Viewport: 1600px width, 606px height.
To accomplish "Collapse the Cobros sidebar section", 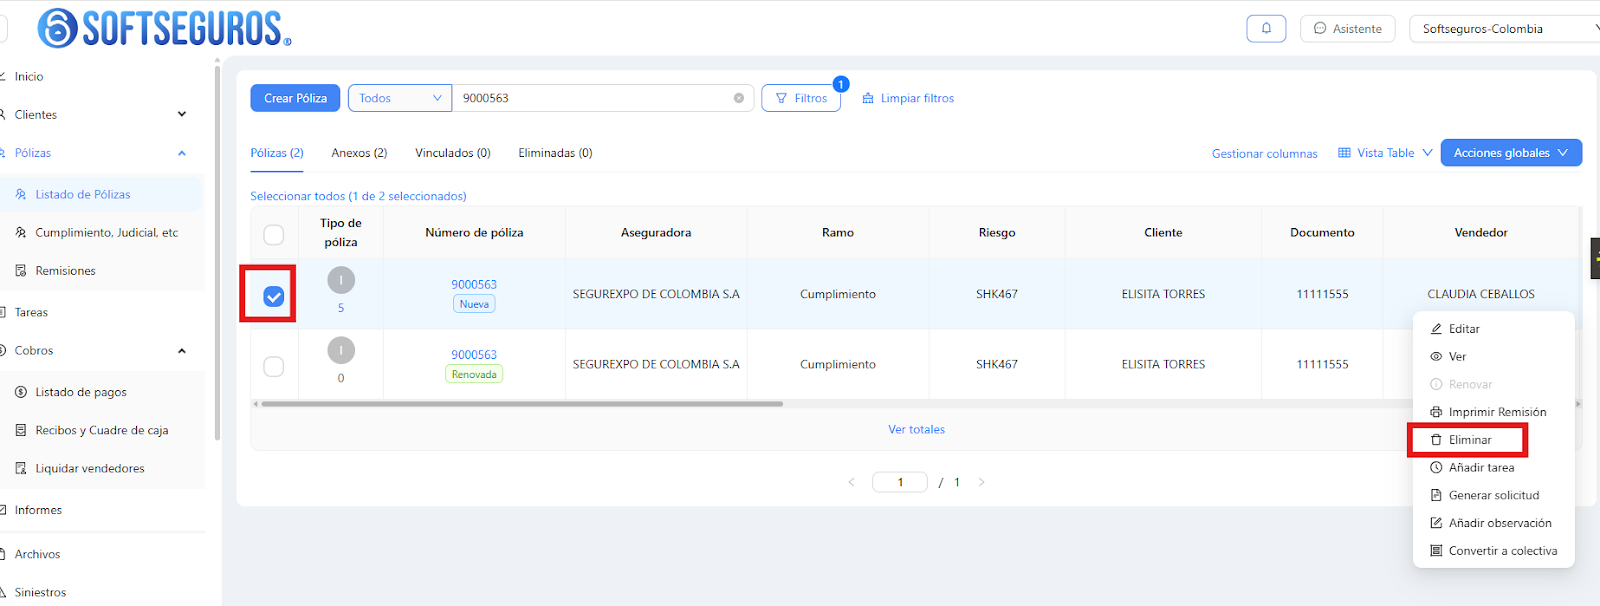I will tap(97, 351).
